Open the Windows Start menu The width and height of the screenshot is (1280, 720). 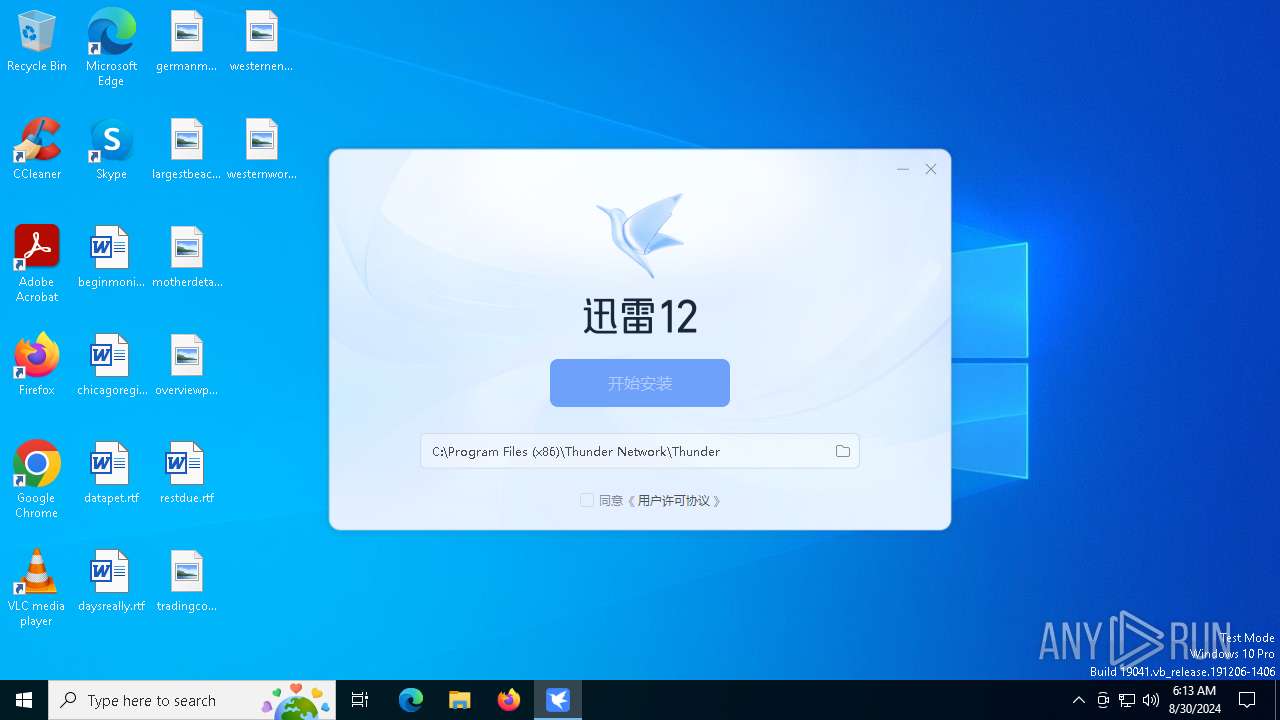tap(24, 700)
